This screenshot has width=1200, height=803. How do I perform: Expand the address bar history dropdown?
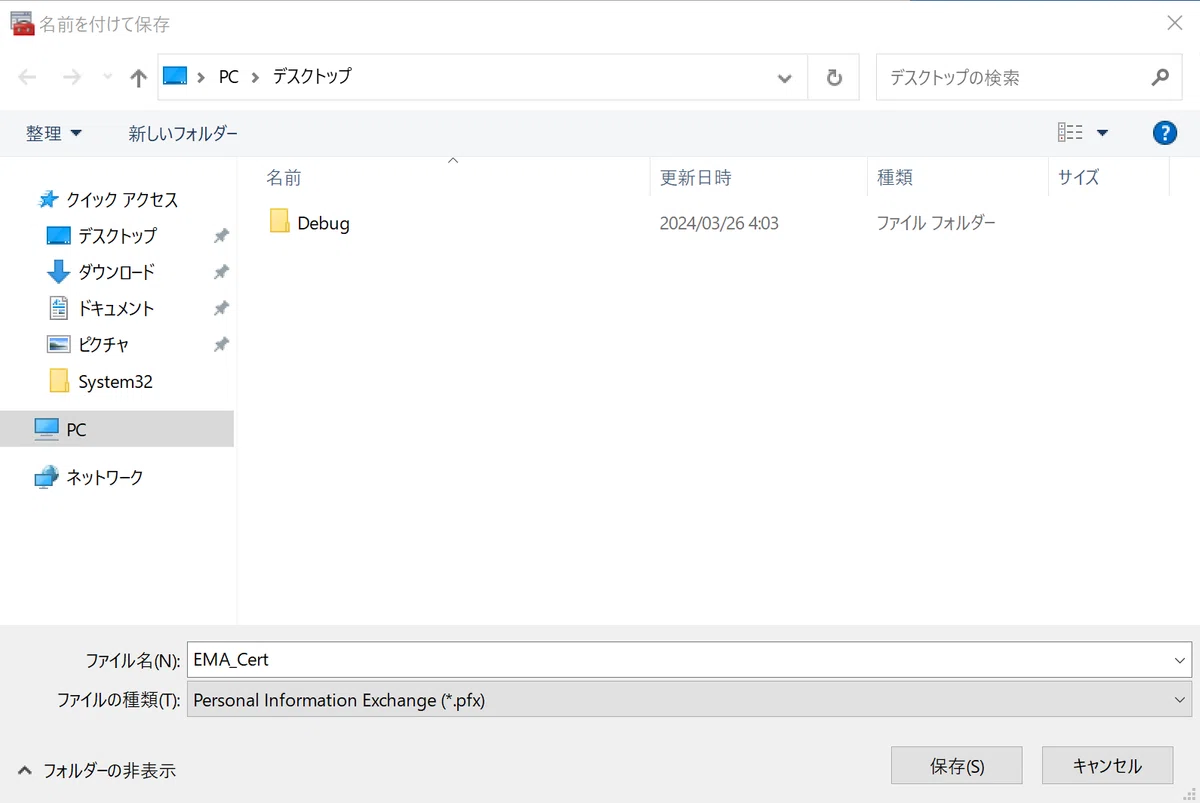[x=785, y=78]
